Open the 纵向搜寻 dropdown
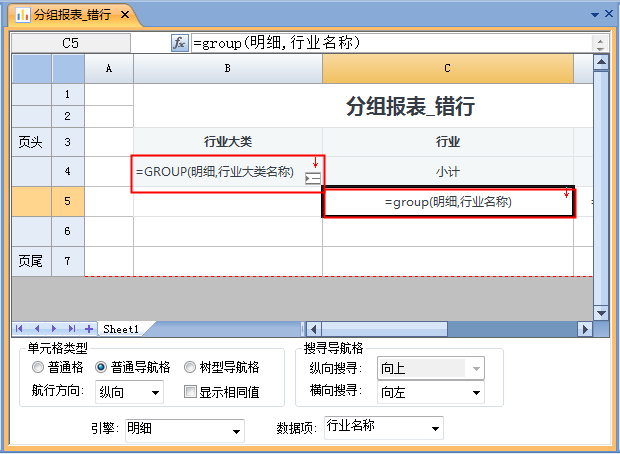Screen dimensions: 620x454 [x=431, y=369]
